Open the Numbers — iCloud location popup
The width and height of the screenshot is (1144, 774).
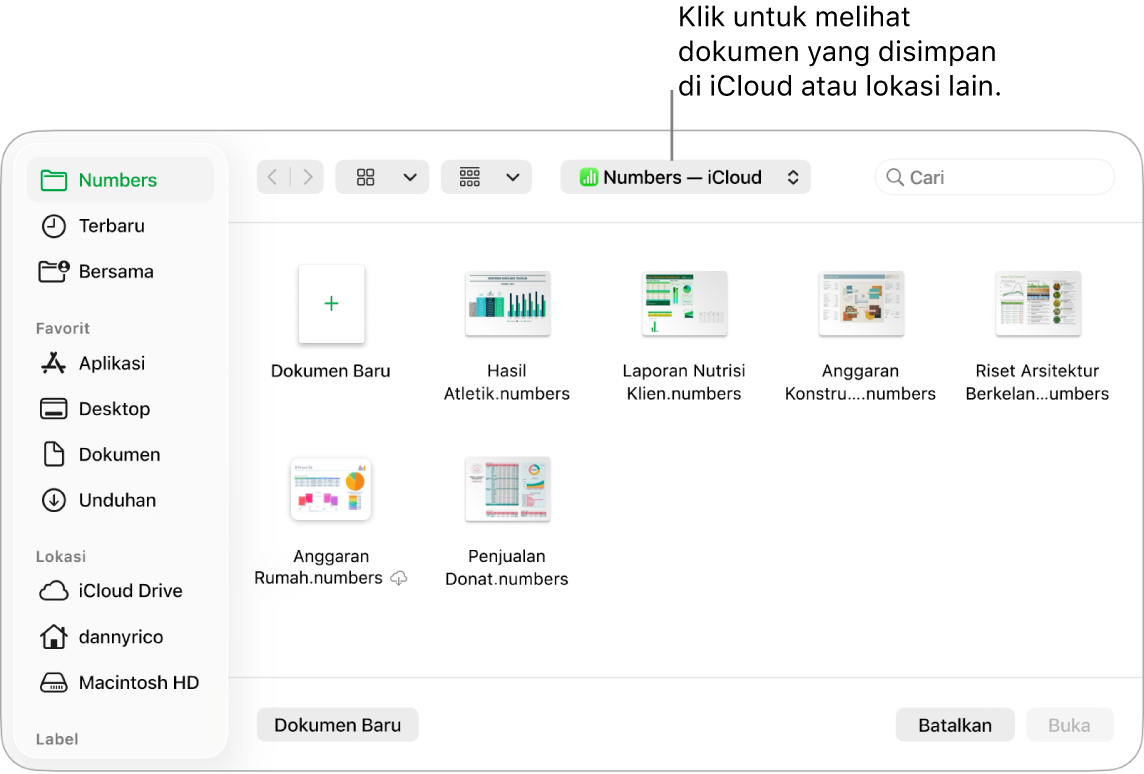[x=685, y=177]
